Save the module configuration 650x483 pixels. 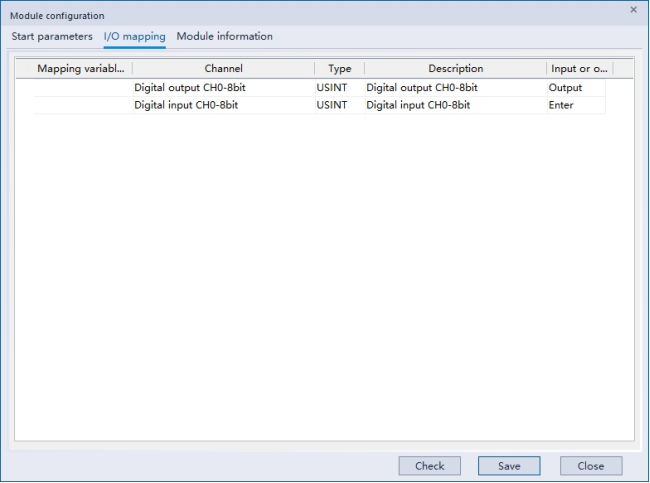click(x=509, y=466)
